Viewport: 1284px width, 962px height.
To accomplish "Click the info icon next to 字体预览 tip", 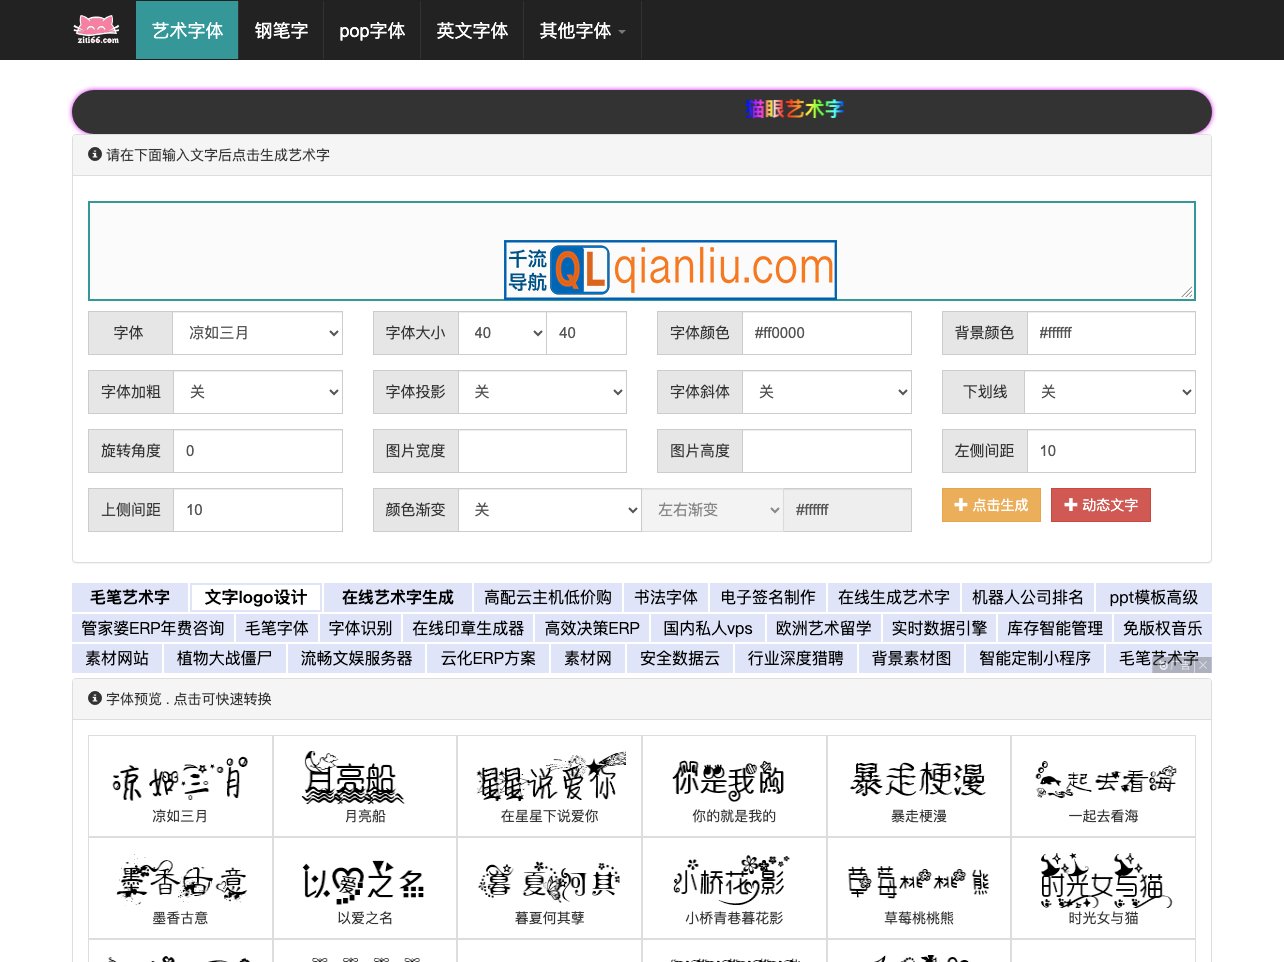I will click(95, 698).
